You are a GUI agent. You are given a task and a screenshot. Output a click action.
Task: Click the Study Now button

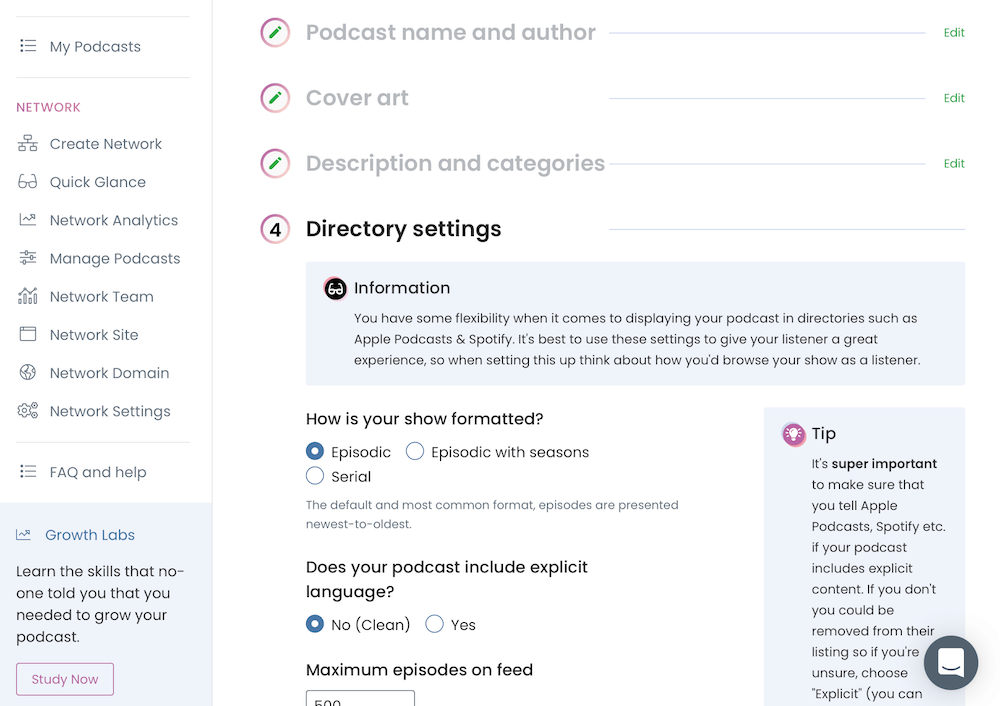(65, 679)
